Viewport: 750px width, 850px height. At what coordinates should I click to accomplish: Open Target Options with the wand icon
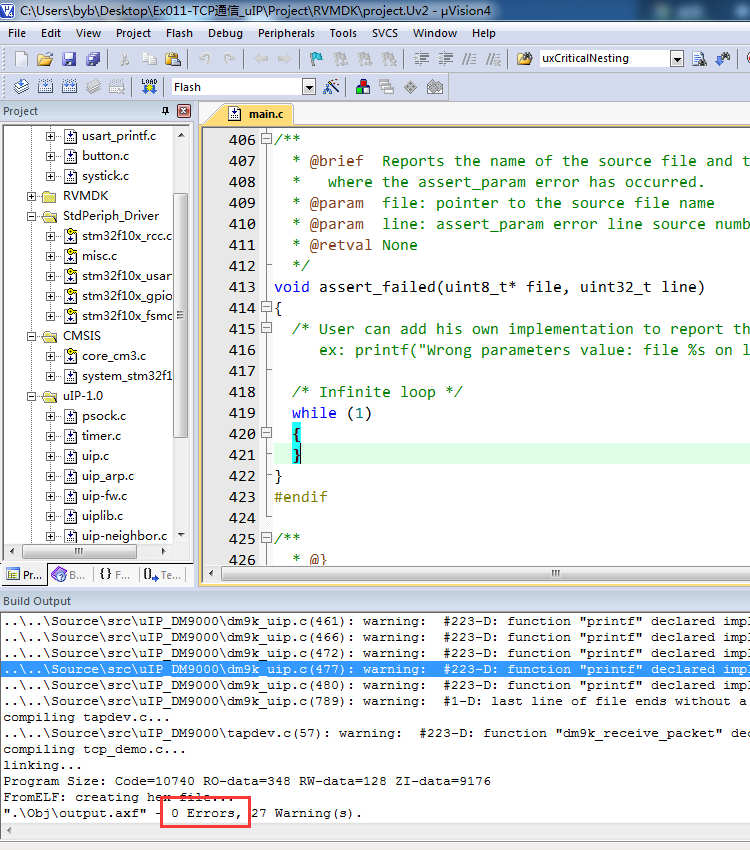[331, 87]
